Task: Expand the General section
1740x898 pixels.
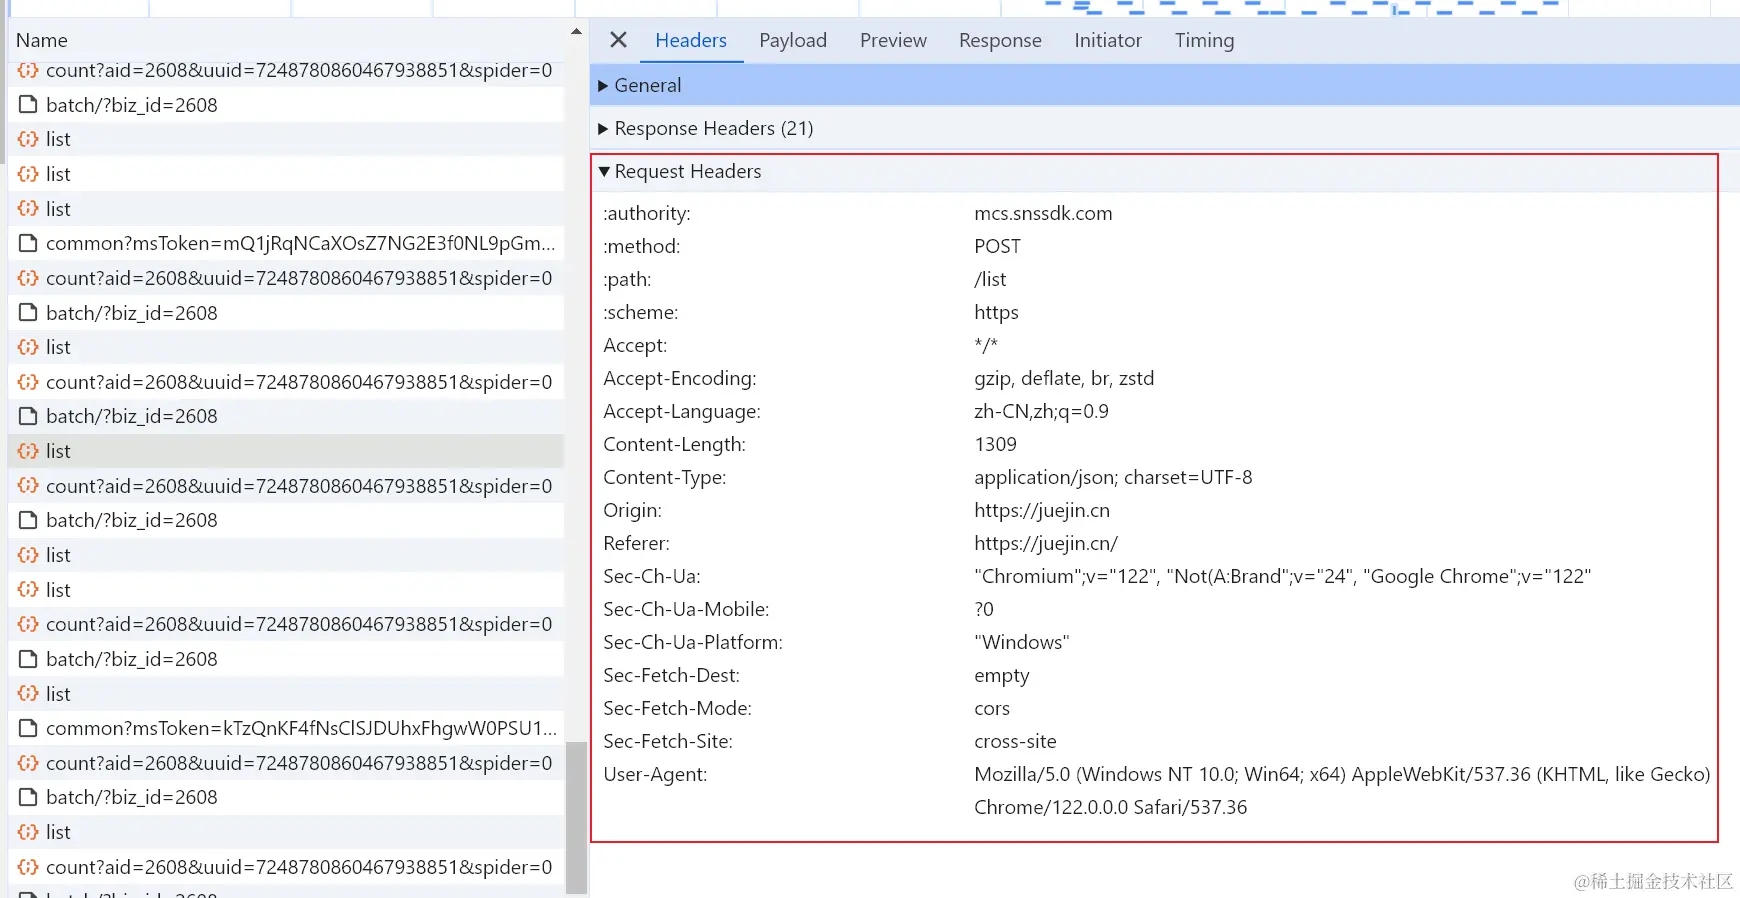Action: [1165, 85]
